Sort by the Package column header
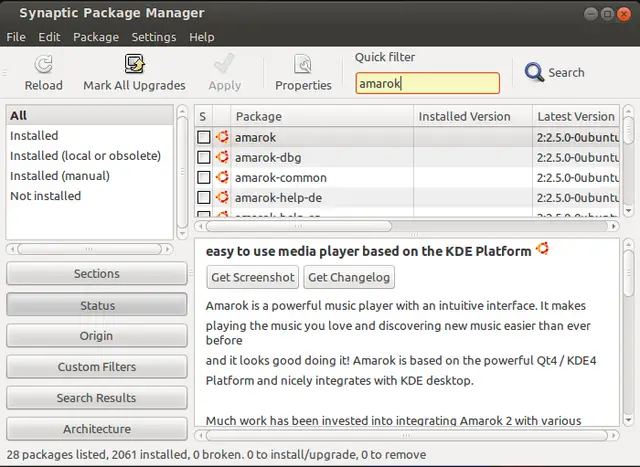The height and width of the screenshot is (467, 640). click(322, 116)
